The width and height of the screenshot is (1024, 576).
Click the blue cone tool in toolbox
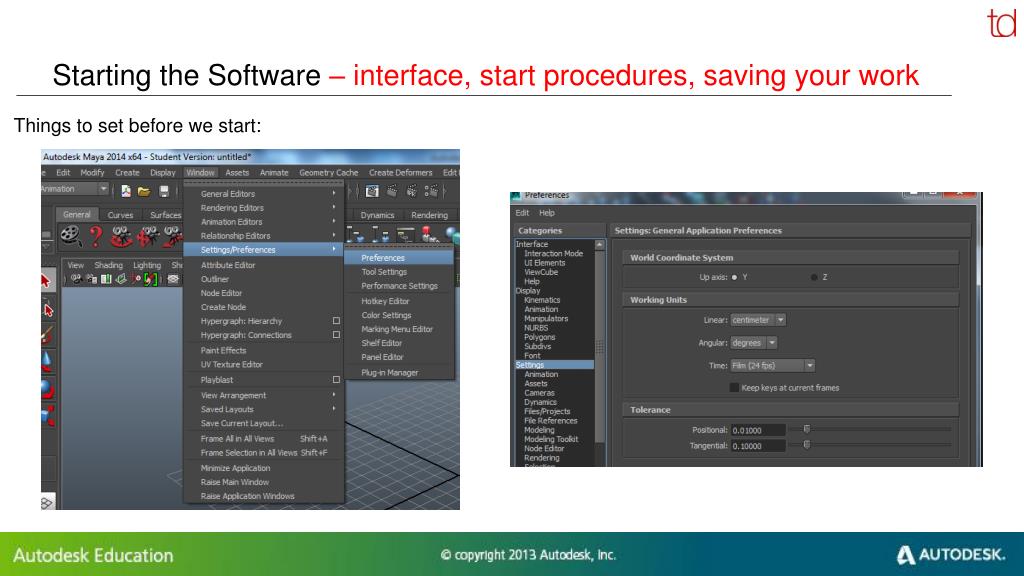click(x=47, y=361)
